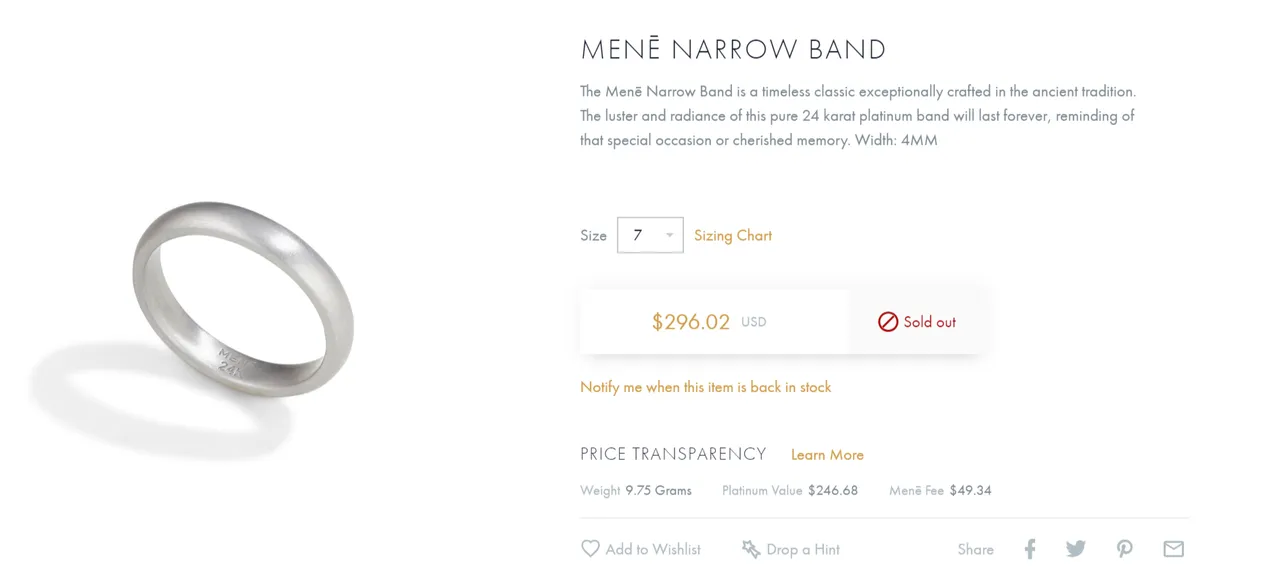The width and height of the screenshot is (1280, 571).
Task: Click the $296.02 price
Action: click(x=691, y=322)
